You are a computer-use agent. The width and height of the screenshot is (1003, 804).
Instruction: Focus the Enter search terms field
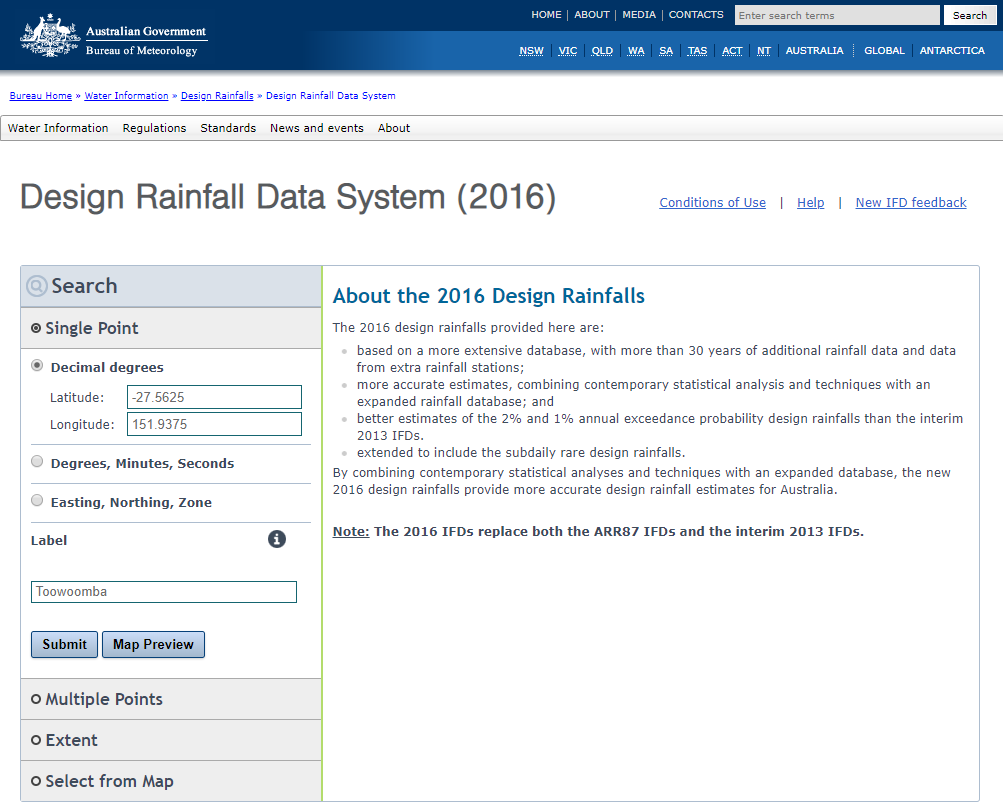837,15
